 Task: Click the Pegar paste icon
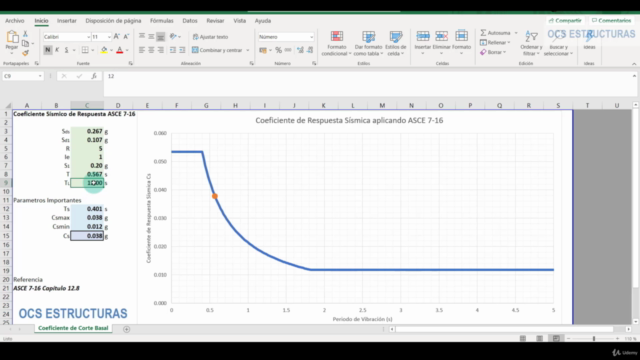(x=12, y=37)
